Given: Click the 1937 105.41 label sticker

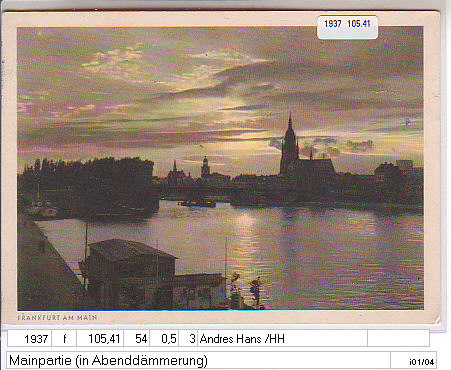Looking at the screenshot, I should point(347,27).
